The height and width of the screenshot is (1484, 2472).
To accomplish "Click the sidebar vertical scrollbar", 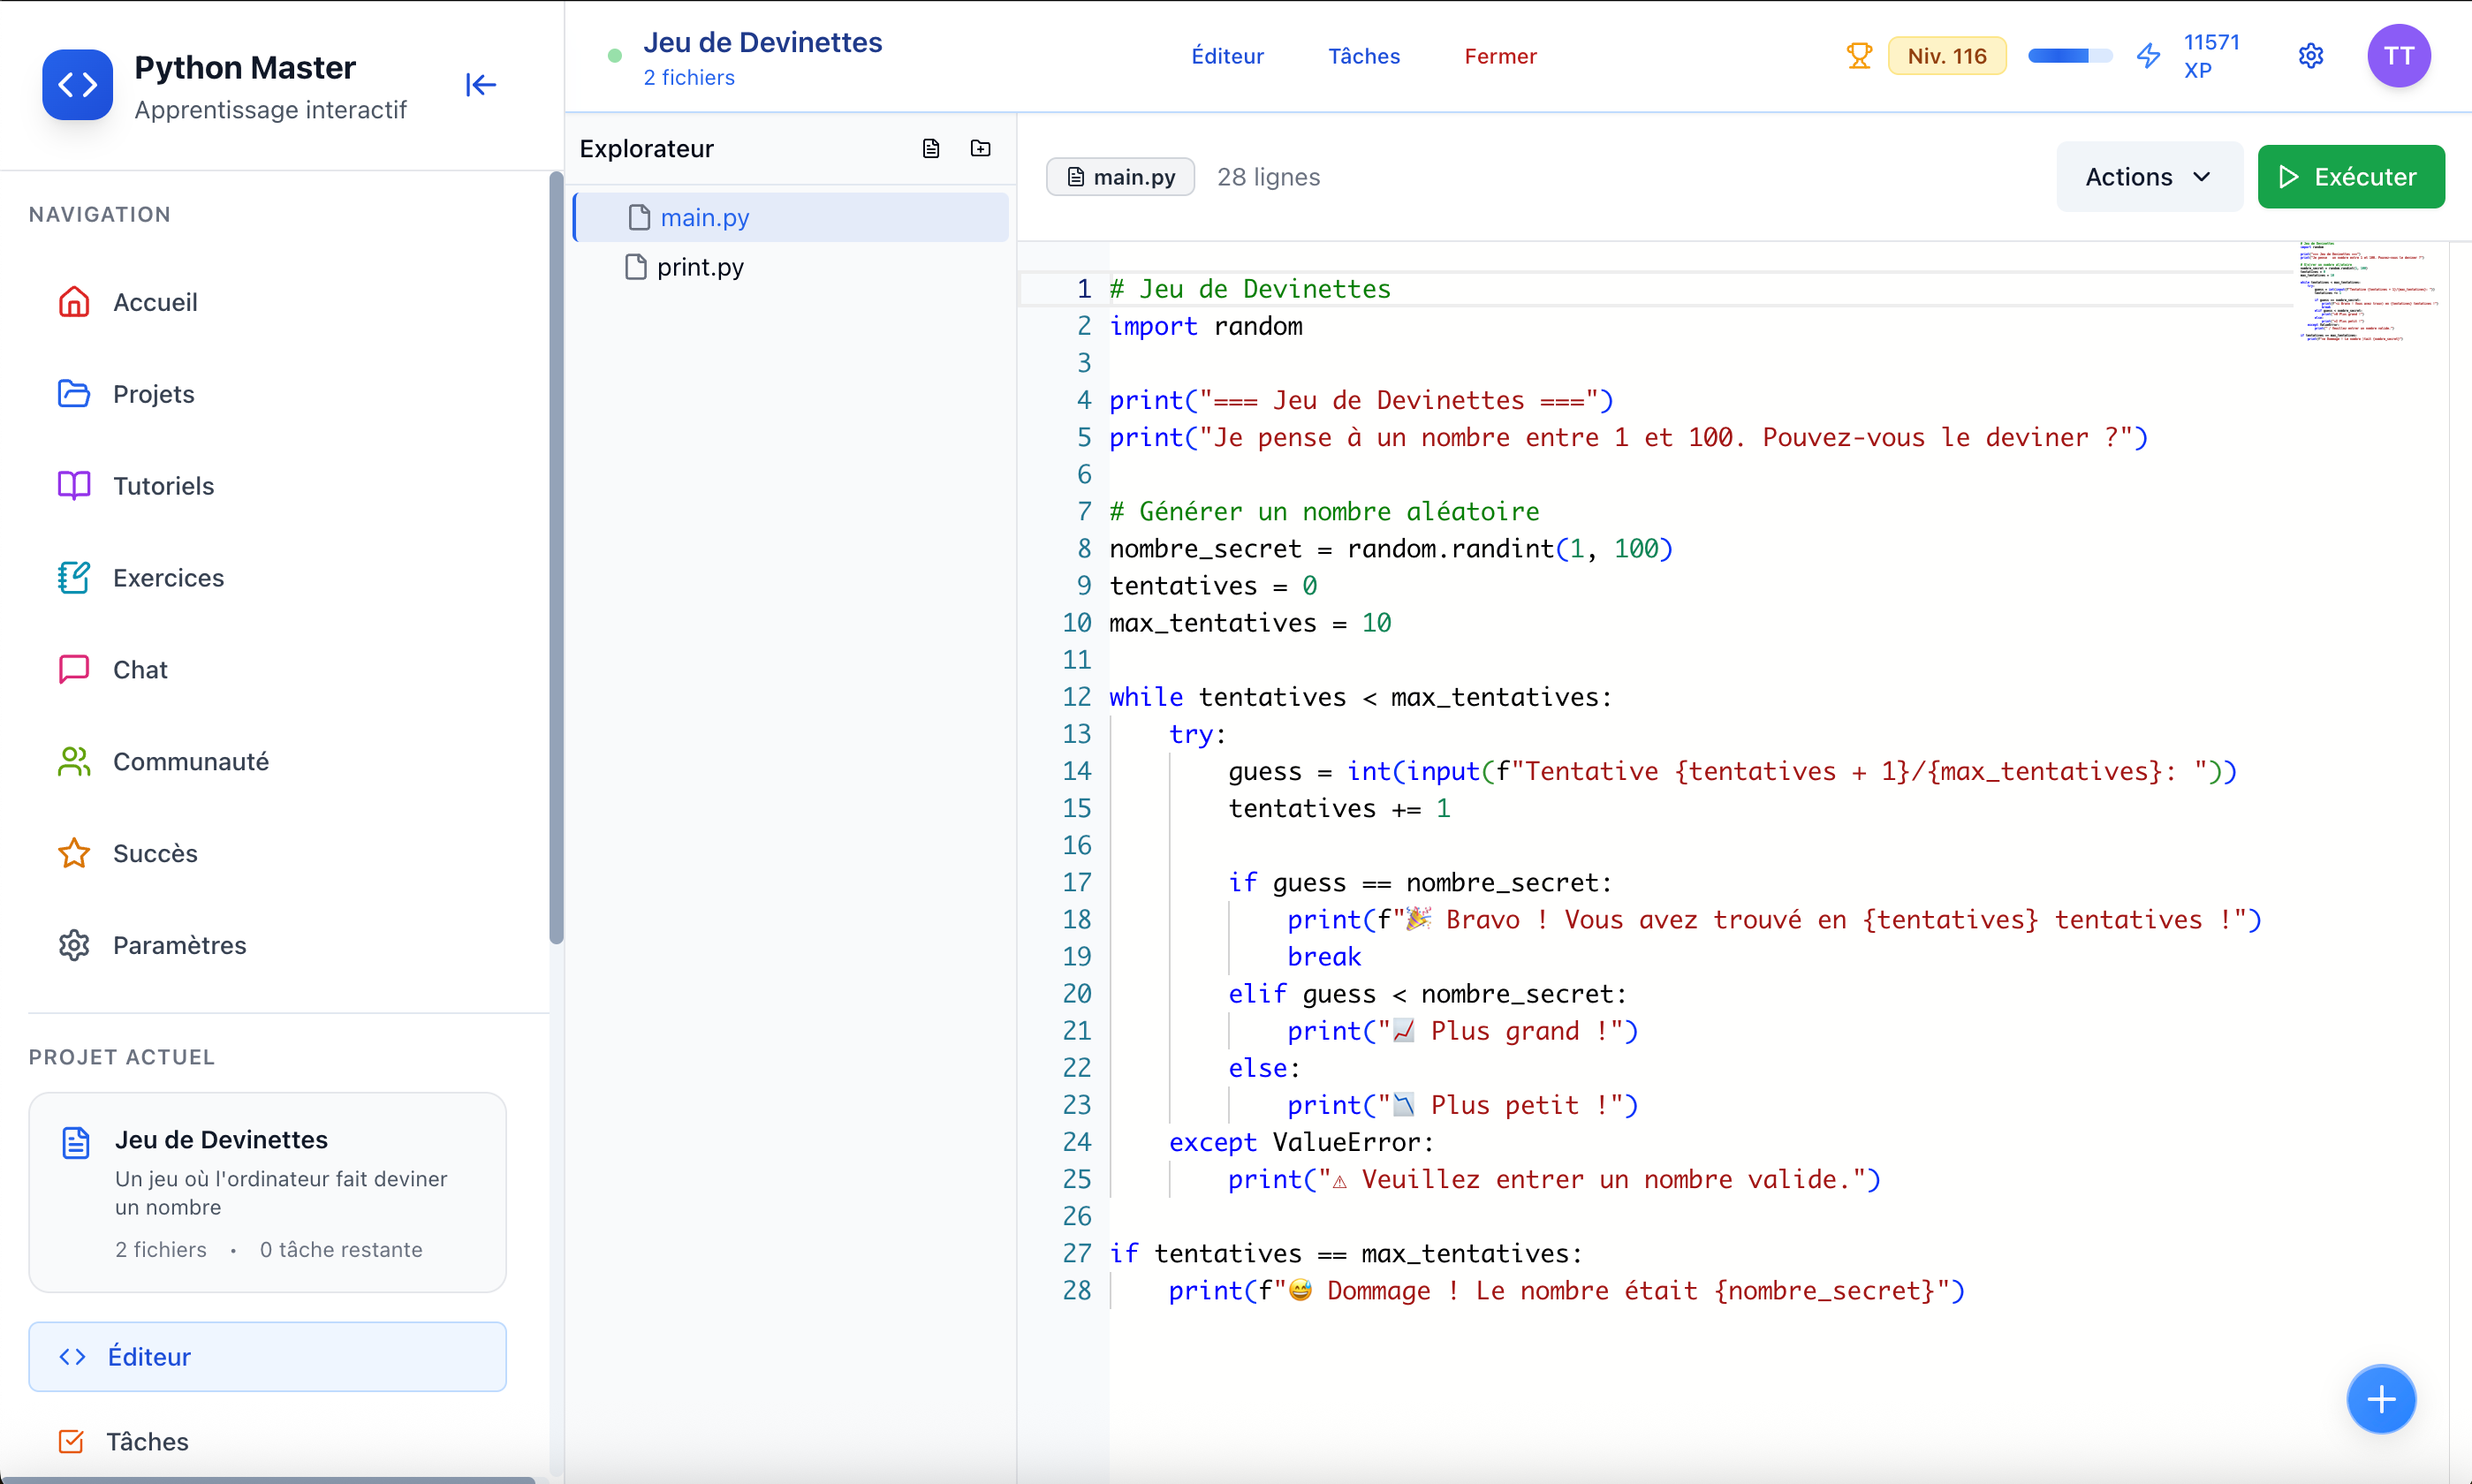I will pyautogui.click(x=556, y=558).
